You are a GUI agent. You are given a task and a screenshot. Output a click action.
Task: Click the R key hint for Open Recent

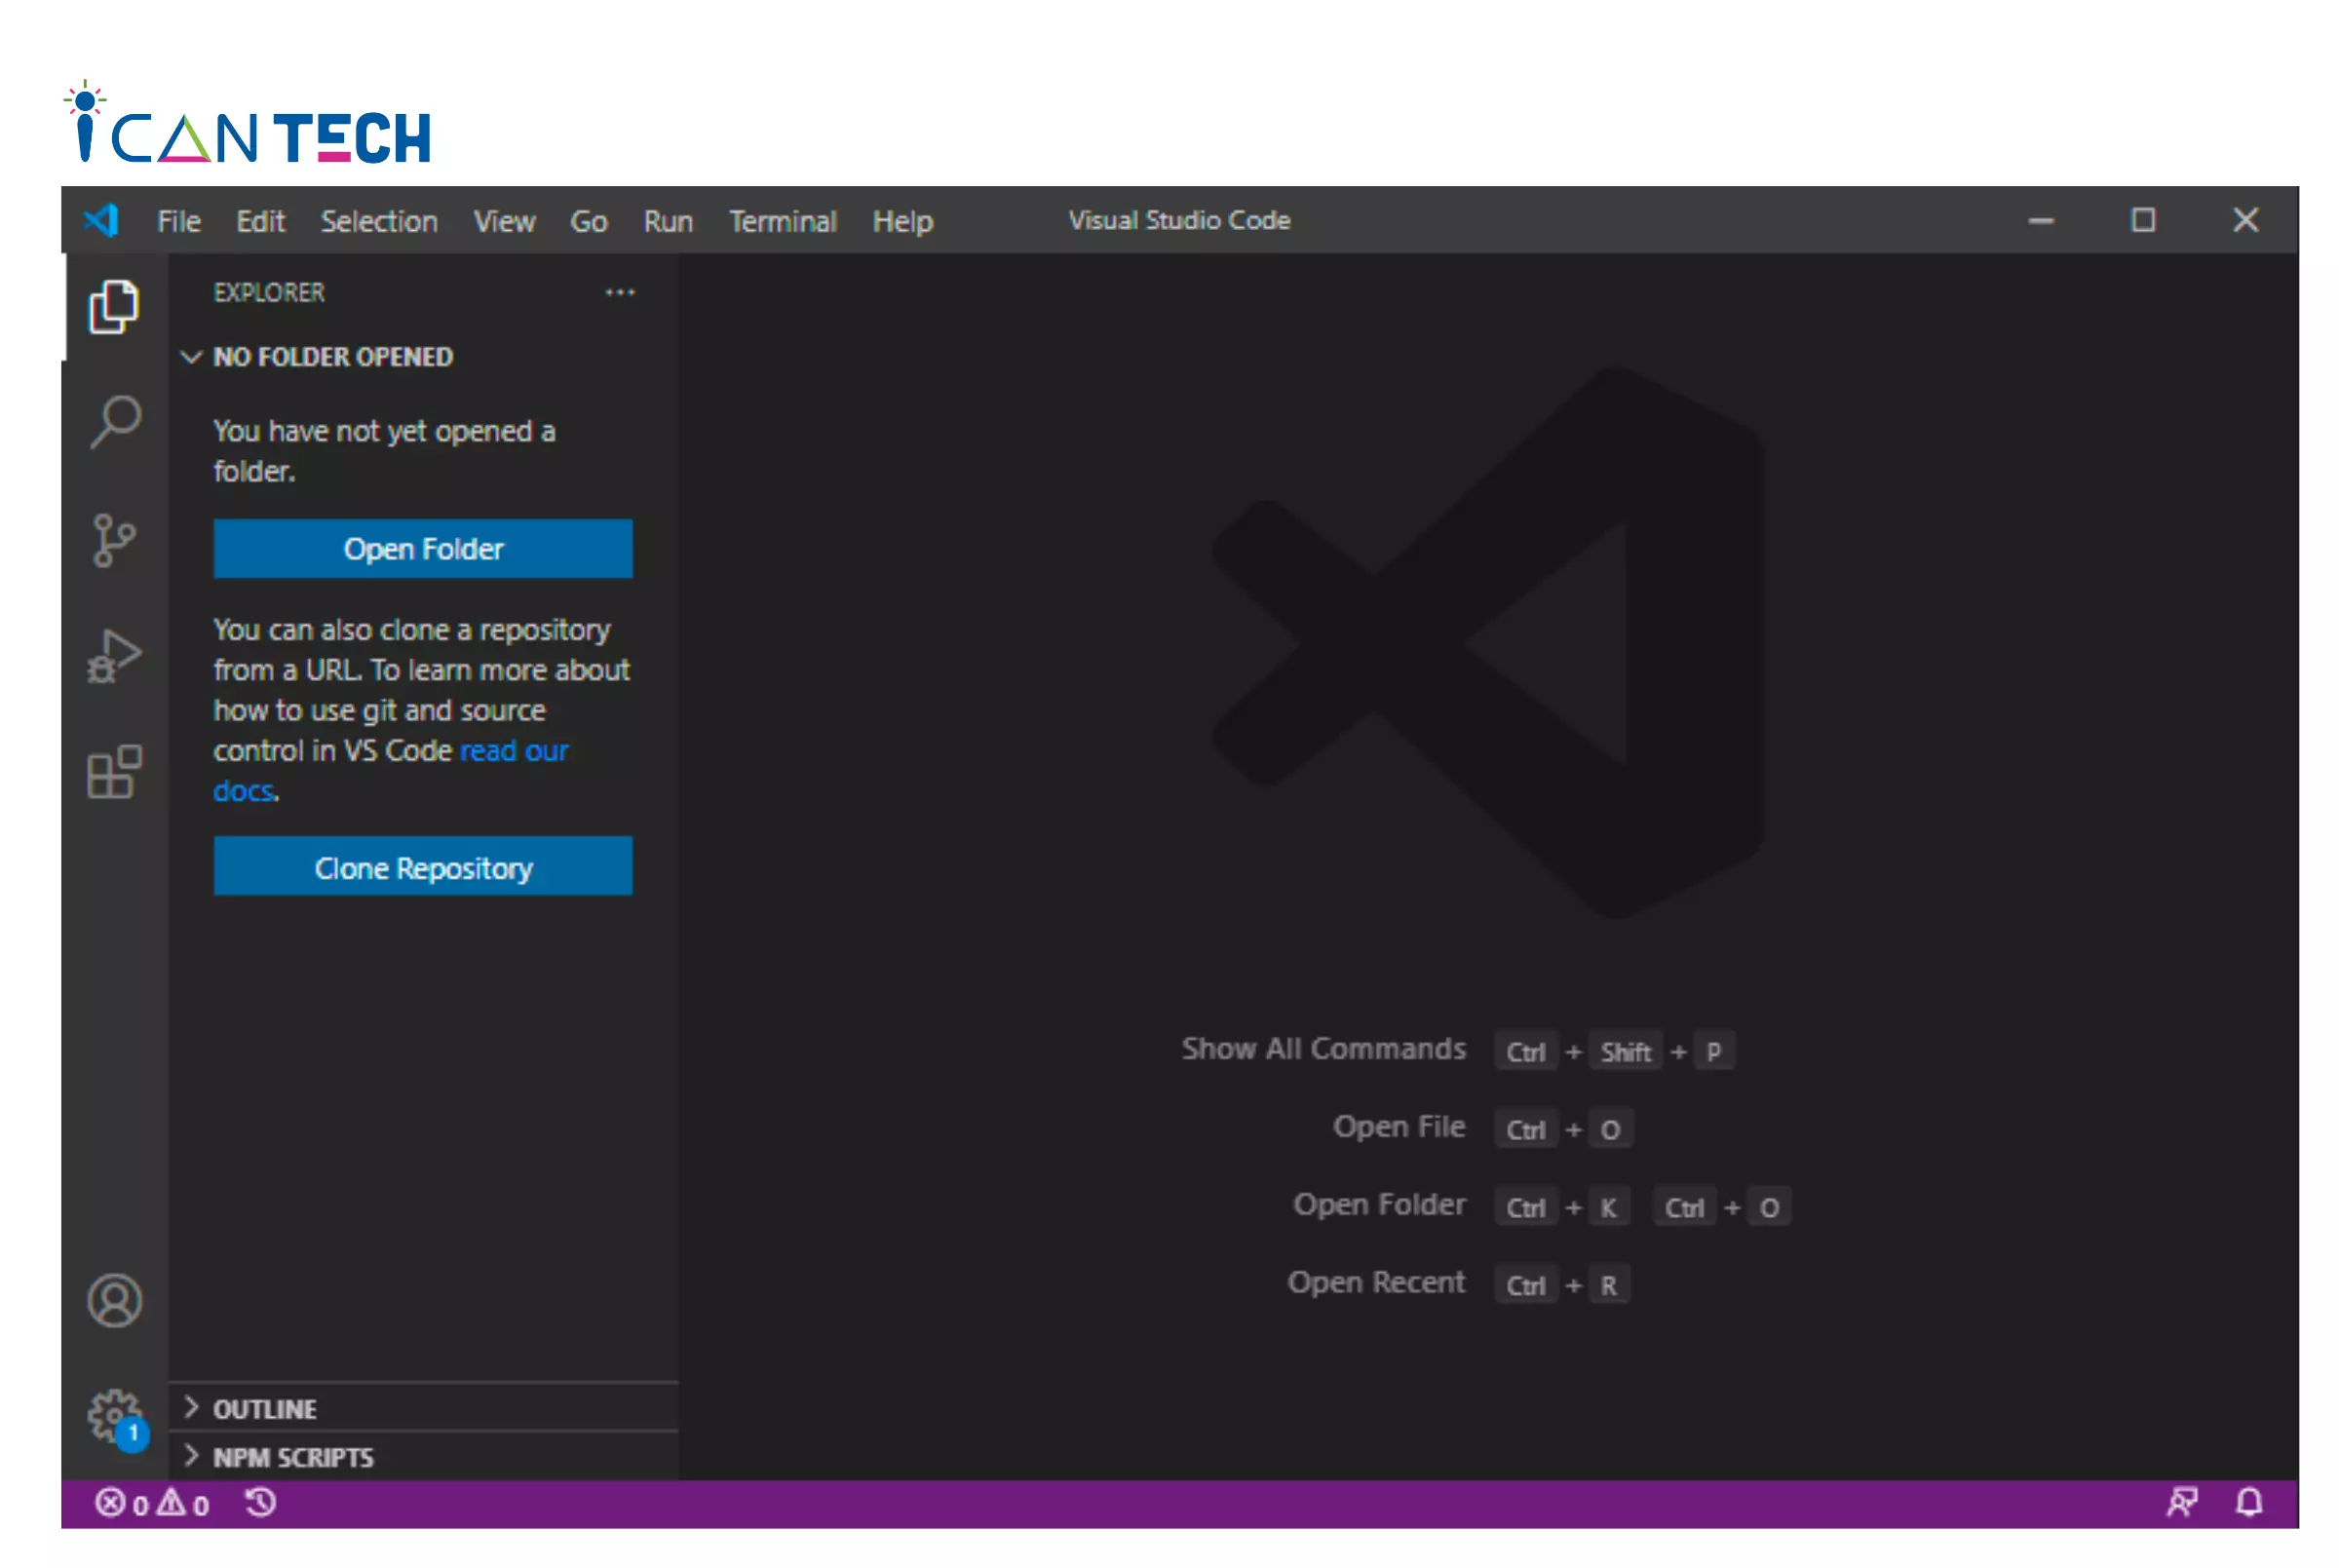[1609, 1286]
